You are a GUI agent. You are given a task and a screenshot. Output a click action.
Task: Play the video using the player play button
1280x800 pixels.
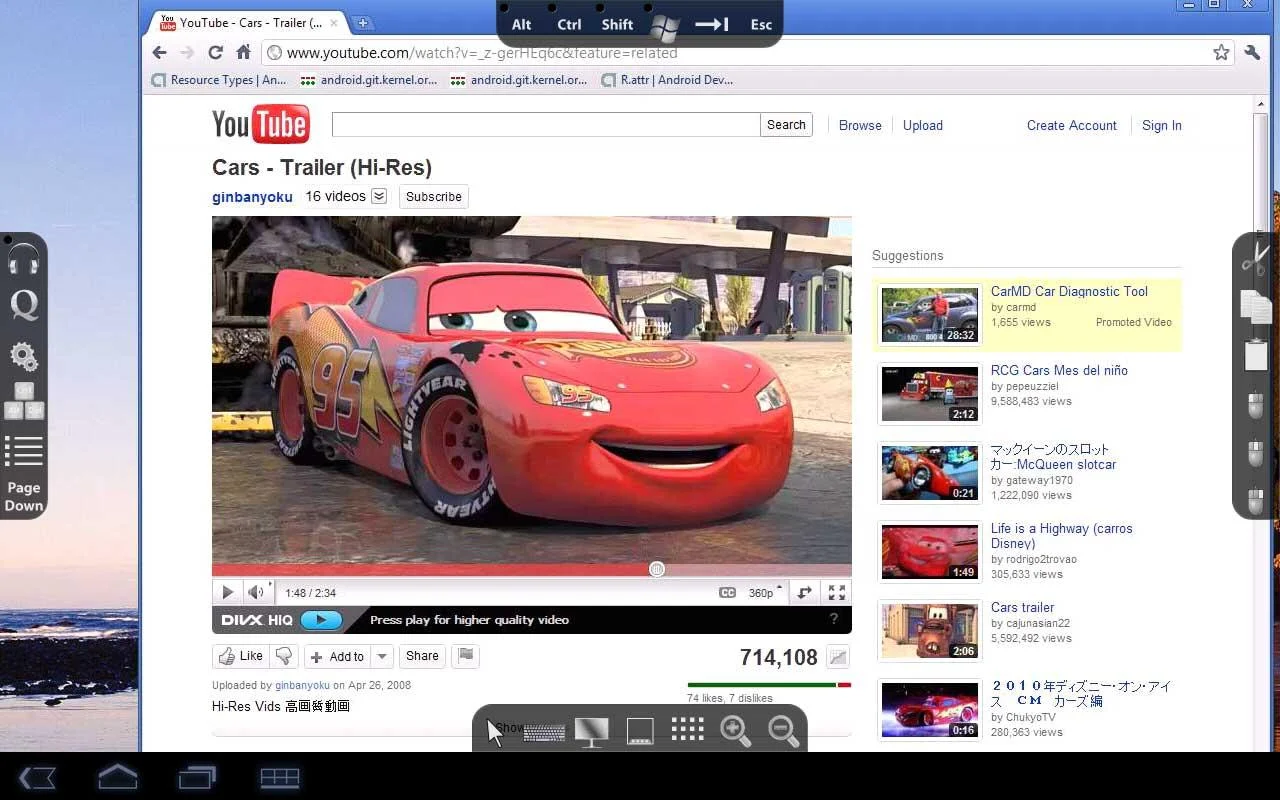tap(227, 593)
